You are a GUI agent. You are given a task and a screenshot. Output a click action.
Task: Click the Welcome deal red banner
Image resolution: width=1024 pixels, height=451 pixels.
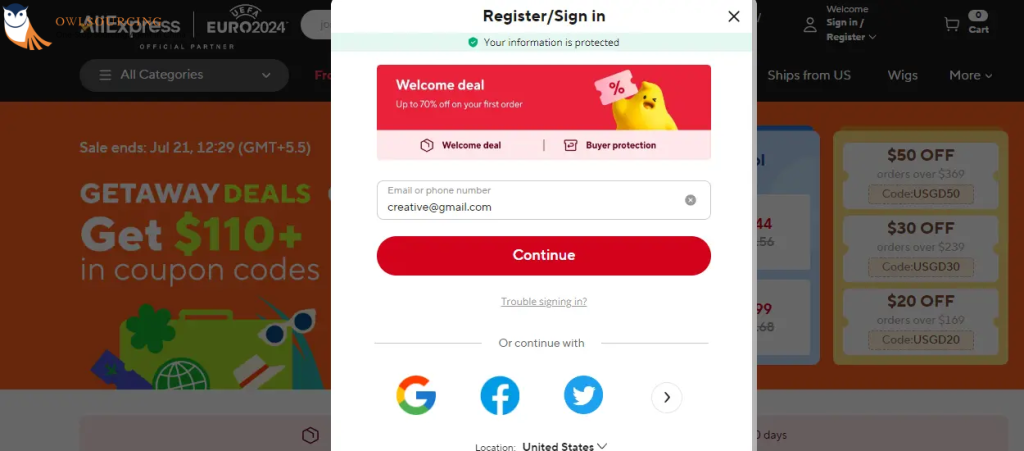pyautogui.click(x=543, y=97)
